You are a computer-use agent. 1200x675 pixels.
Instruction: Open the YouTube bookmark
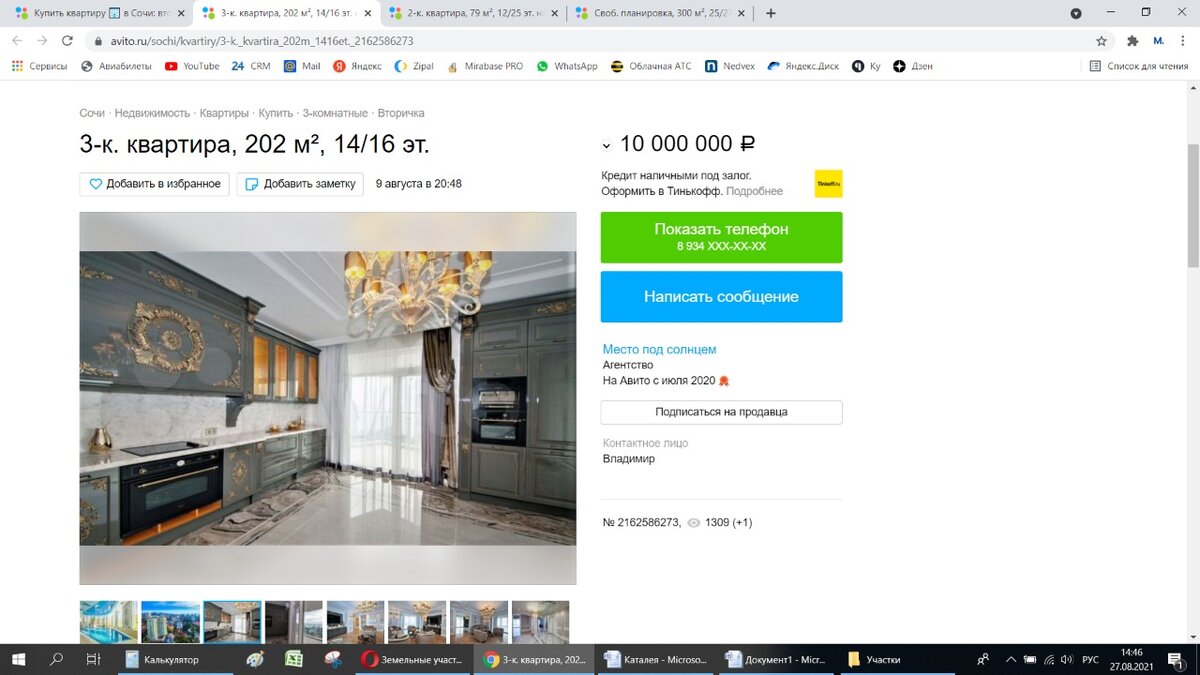[x=192, y=66]
